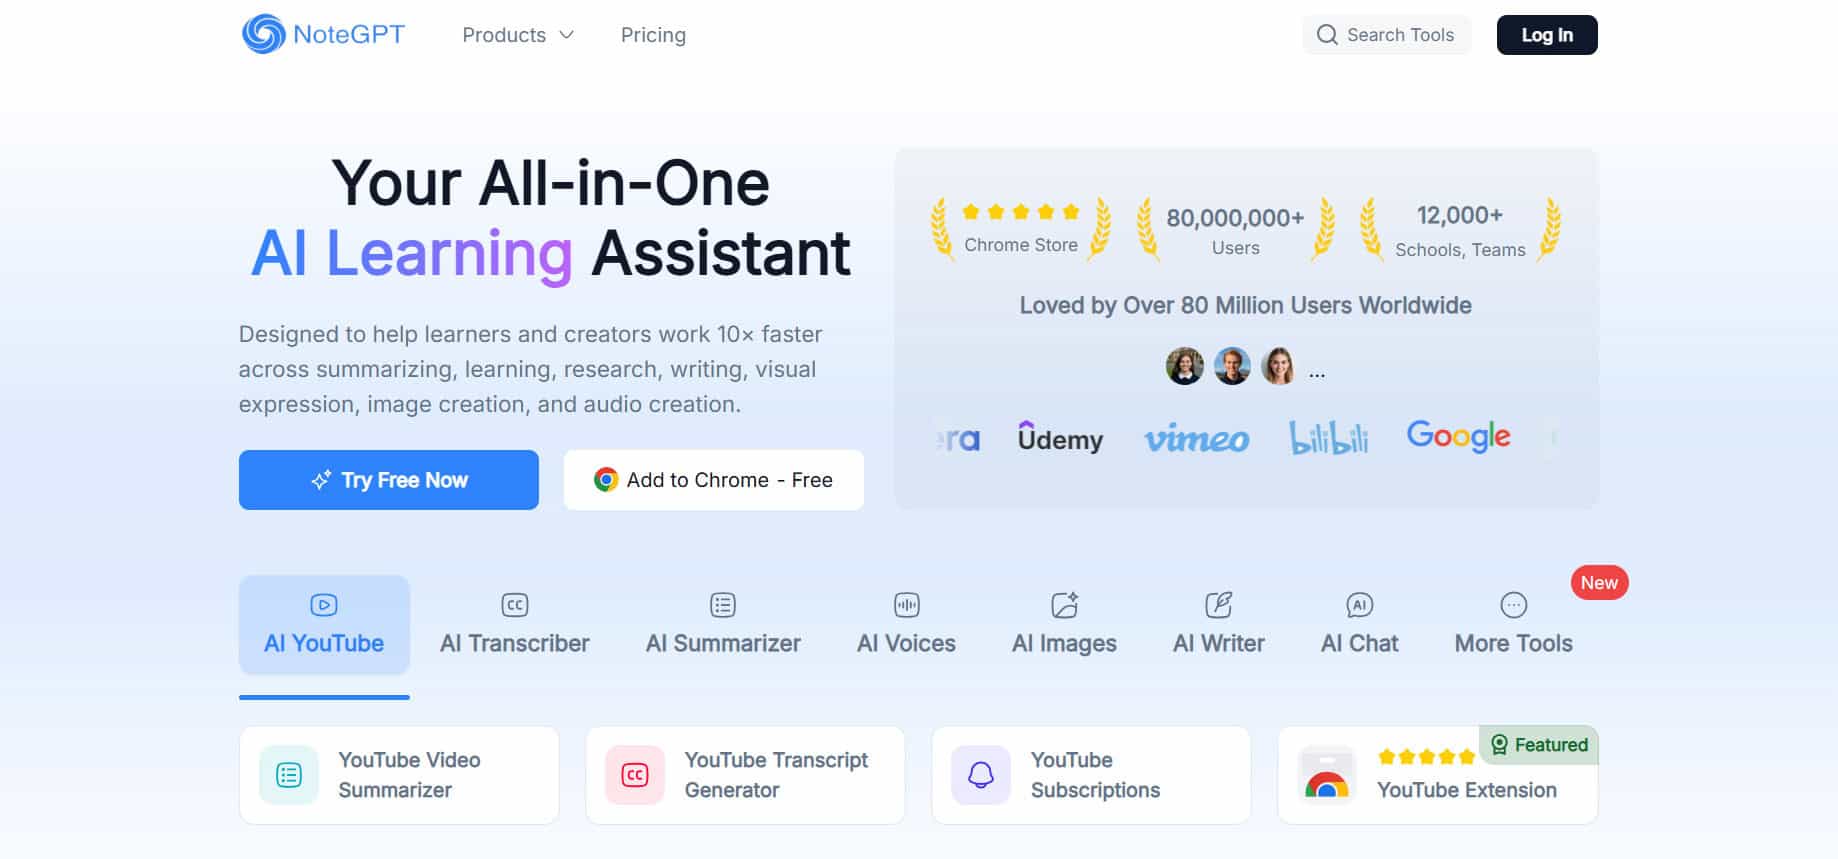Viewport: 1838px width, 859px height.
Task: Open the More Tools menu
Action: point(1513,624)
